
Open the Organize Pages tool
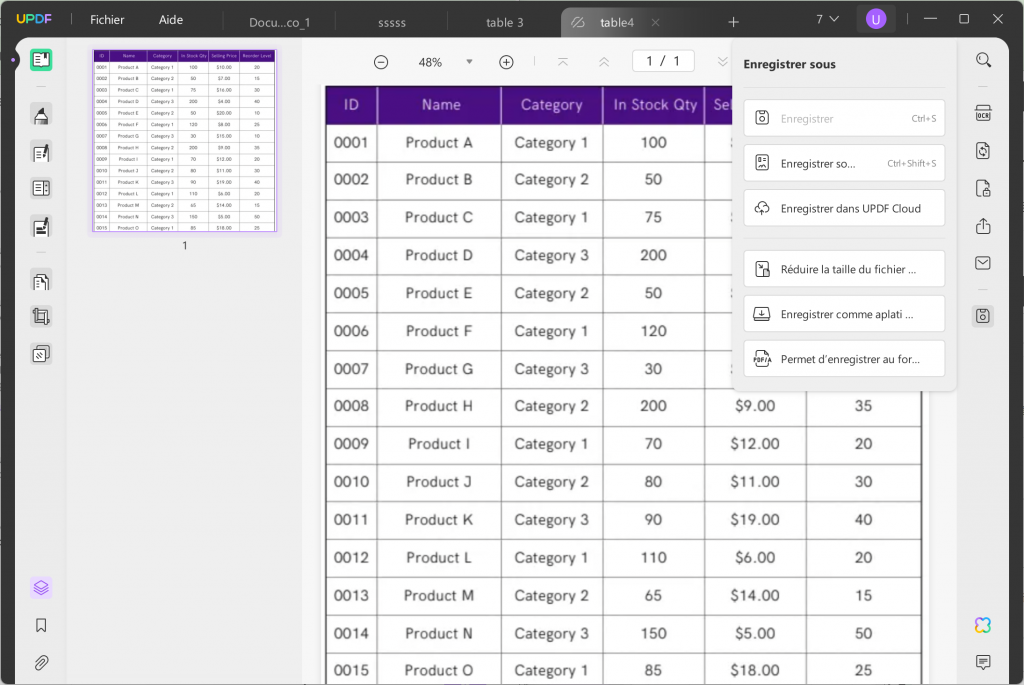[40, 281]
